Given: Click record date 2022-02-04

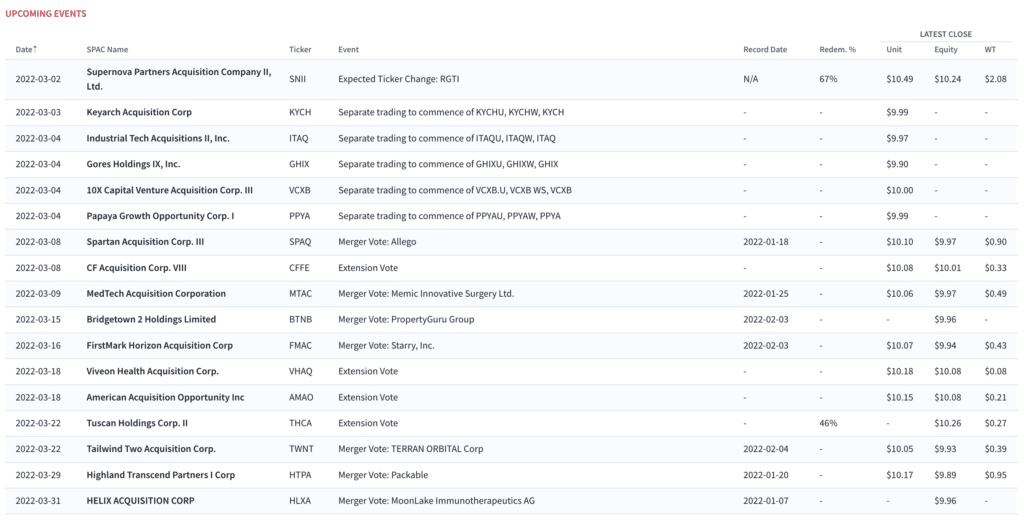Looking at the screenshot, I should [765, 449].
